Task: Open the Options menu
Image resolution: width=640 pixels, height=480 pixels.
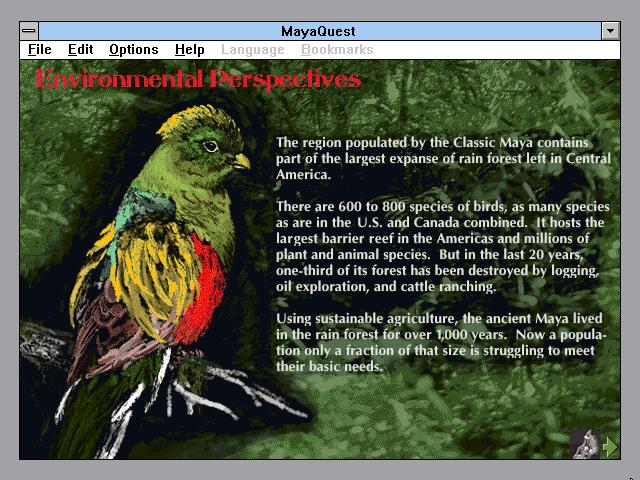Action: (133, 50)
